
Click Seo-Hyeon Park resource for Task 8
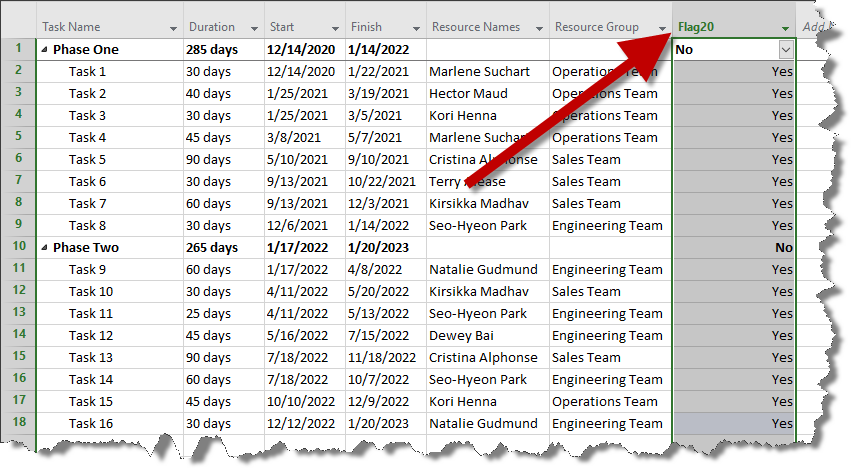487,225
